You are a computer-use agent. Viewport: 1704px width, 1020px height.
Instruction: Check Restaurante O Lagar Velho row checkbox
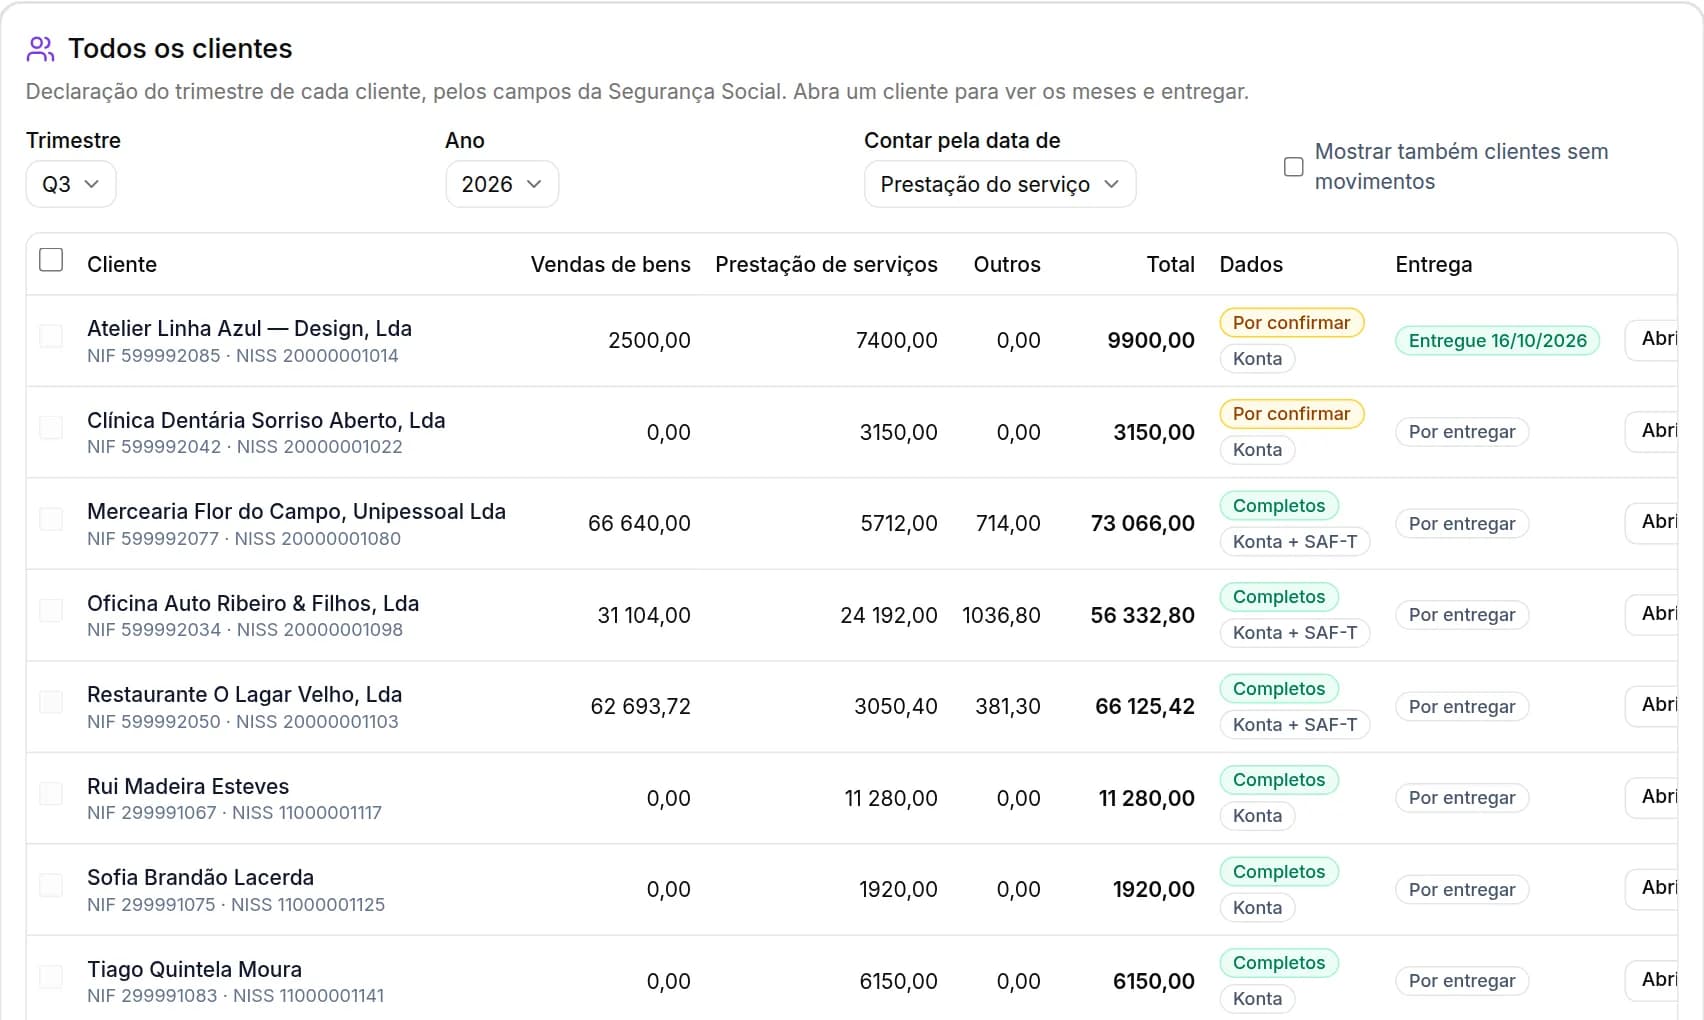(x=51, y=702)
